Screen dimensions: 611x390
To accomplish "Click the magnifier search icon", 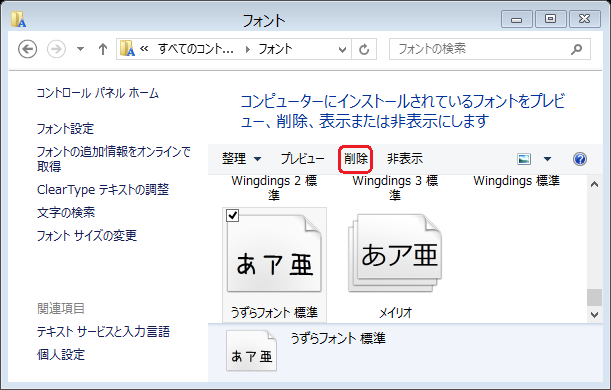I will point(576,49).
